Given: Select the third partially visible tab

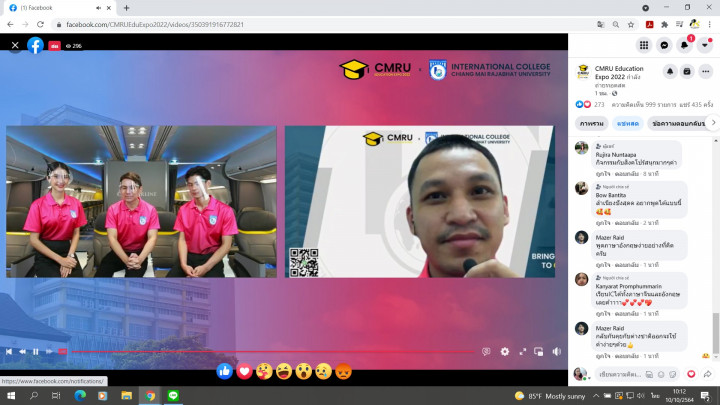Looking at the screenshot, I should pyautogui.click(x=678, y=124).
